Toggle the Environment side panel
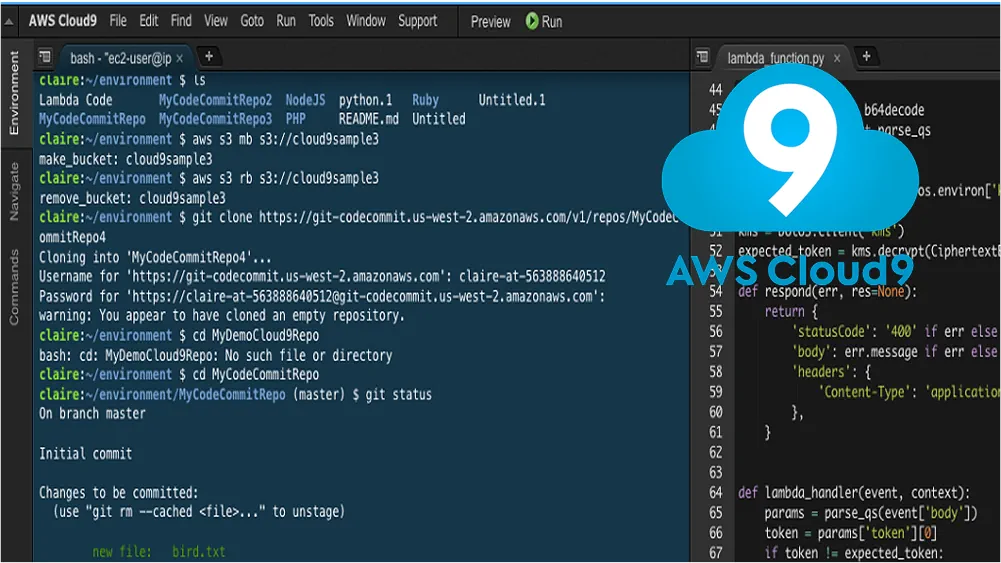 [14, 94]
